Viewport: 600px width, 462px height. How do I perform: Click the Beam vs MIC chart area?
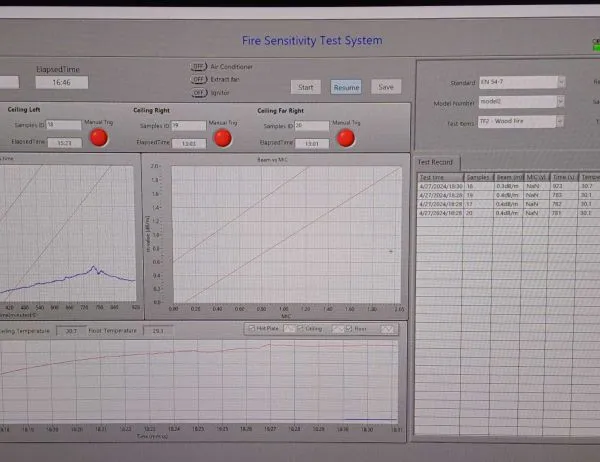[x=287, y=234]
